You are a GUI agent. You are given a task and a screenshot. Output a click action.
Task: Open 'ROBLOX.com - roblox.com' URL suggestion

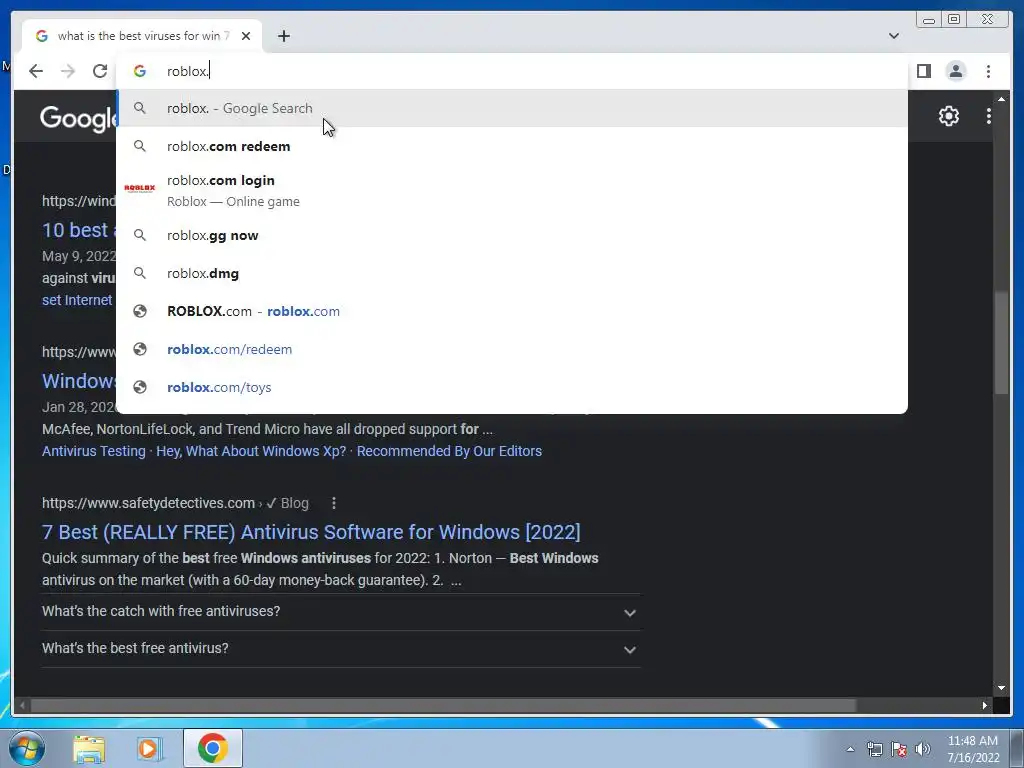coord(512,312)
